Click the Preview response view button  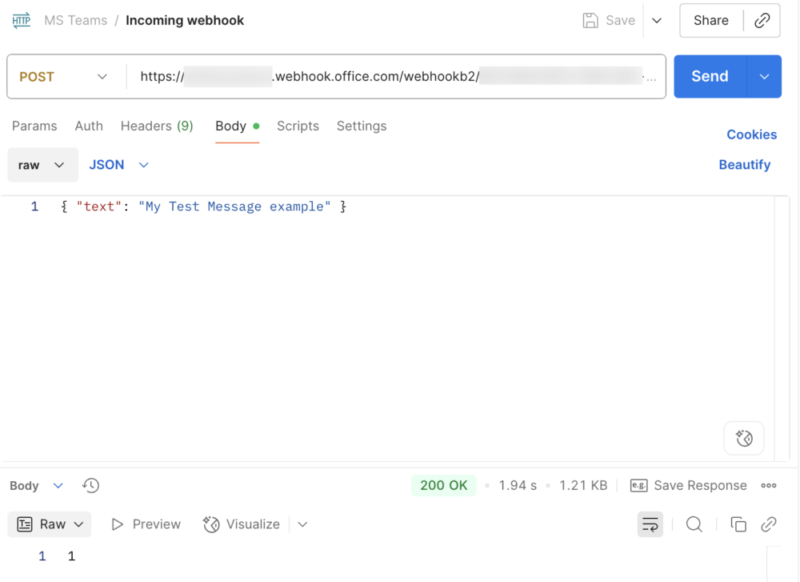tap(146, 524)
